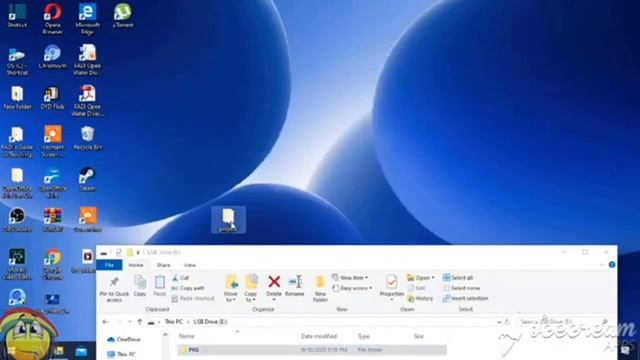Open the Shotcut desktop icon
This screenshot has width=640, height=360.
point(17,15)
